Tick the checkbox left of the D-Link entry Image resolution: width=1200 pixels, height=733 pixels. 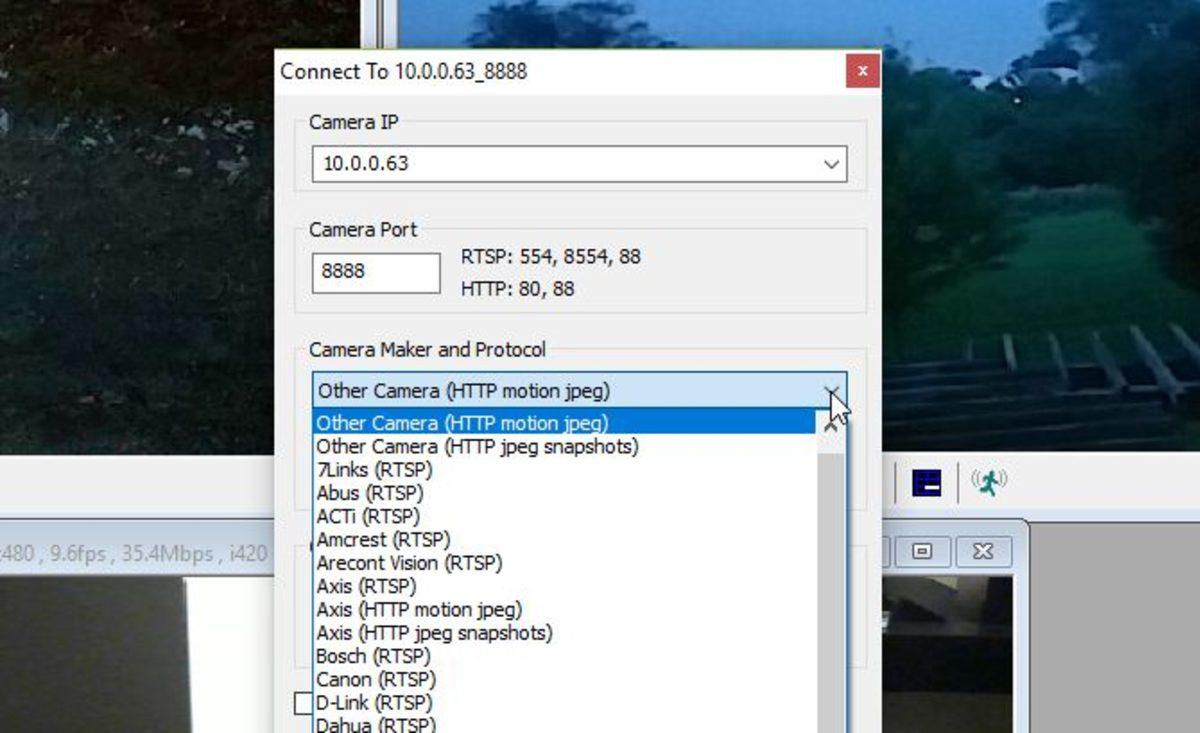coord(304,703)
